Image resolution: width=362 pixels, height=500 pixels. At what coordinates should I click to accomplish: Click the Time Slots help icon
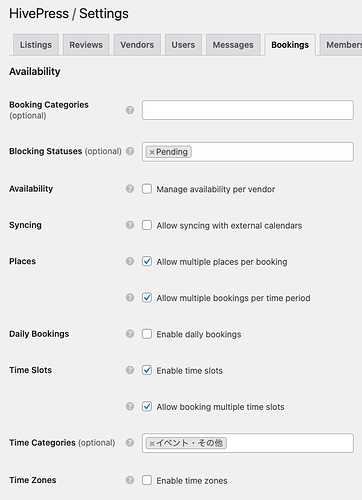pyautogui.click(x=130, y=370)
